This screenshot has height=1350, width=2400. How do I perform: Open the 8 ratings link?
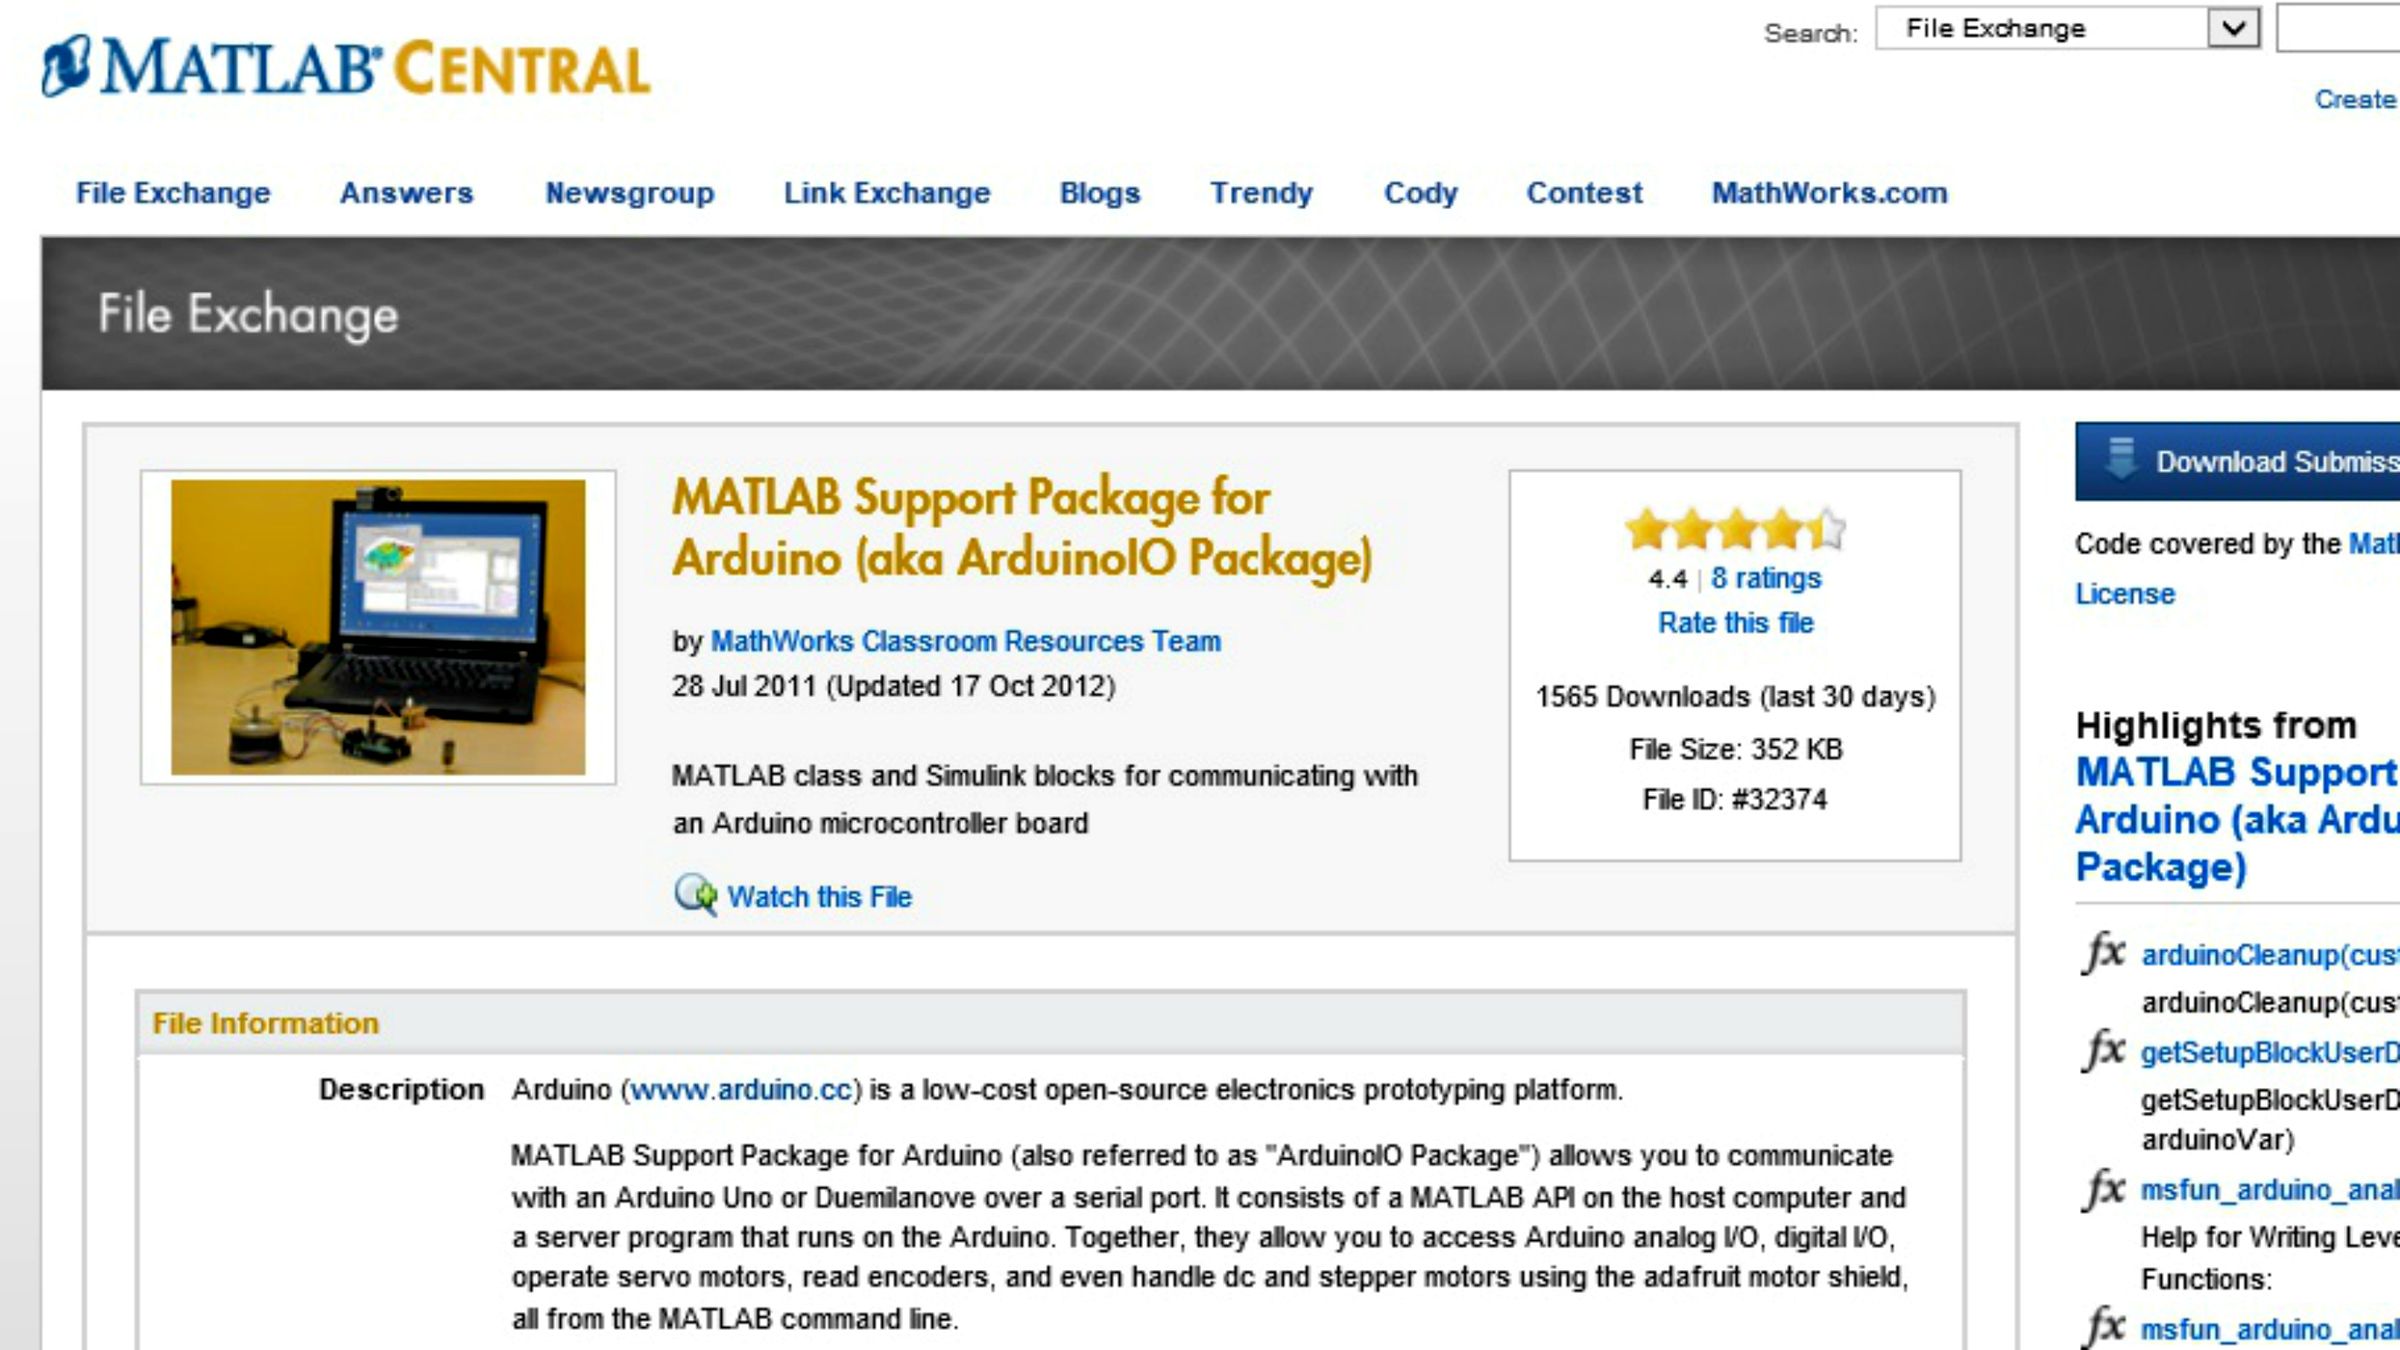click(x=1766, y=578)
